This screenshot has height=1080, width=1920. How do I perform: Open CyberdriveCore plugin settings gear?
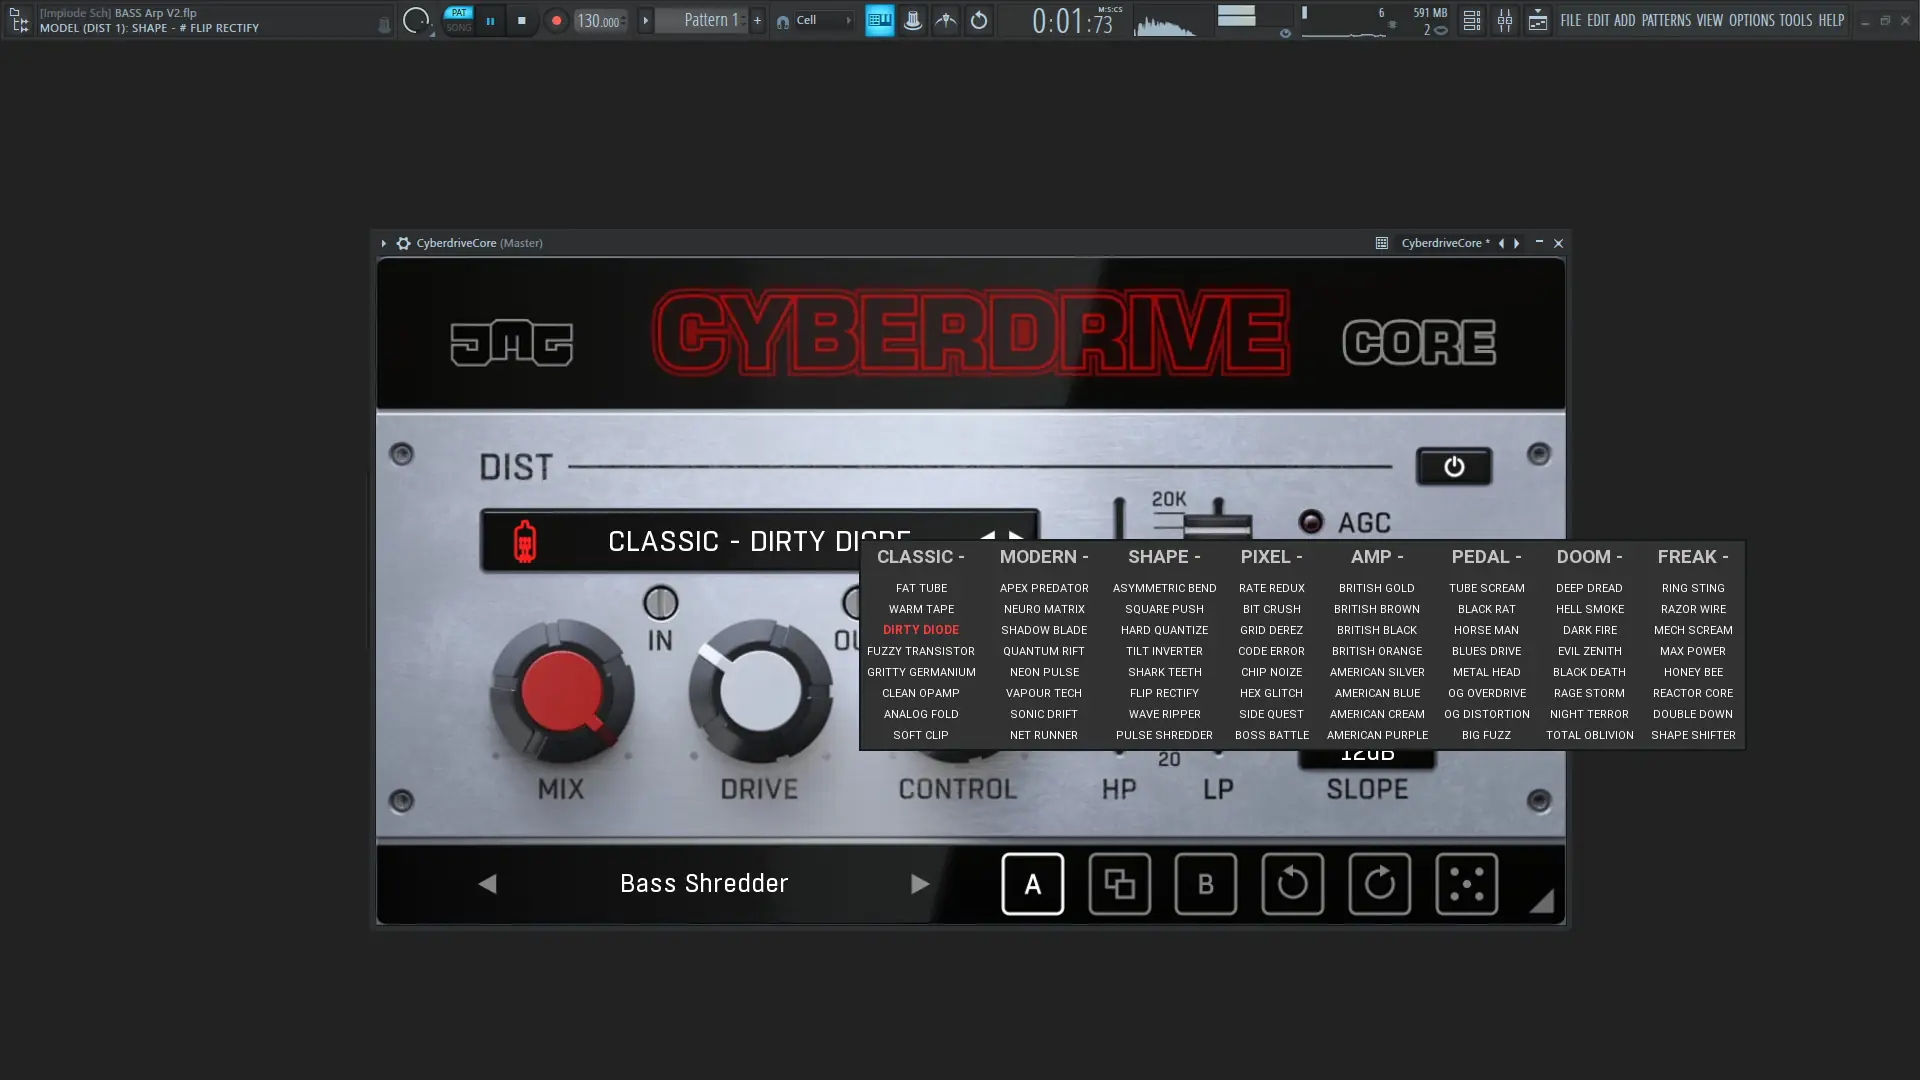403,243
